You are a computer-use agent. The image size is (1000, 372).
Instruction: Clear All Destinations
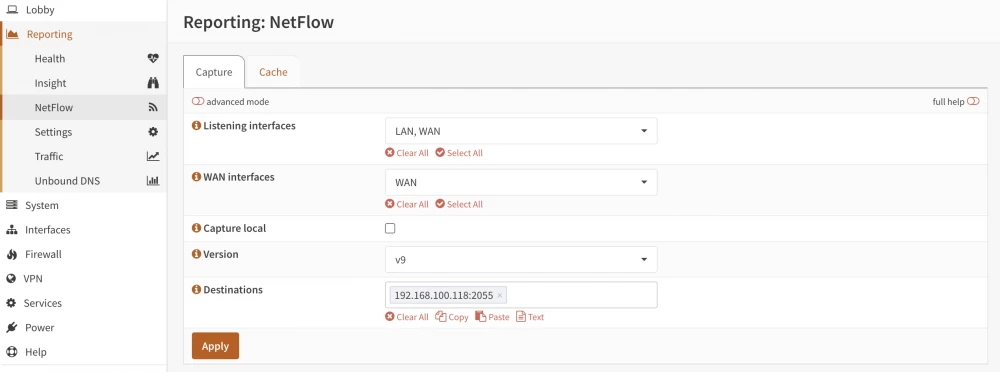407,316
